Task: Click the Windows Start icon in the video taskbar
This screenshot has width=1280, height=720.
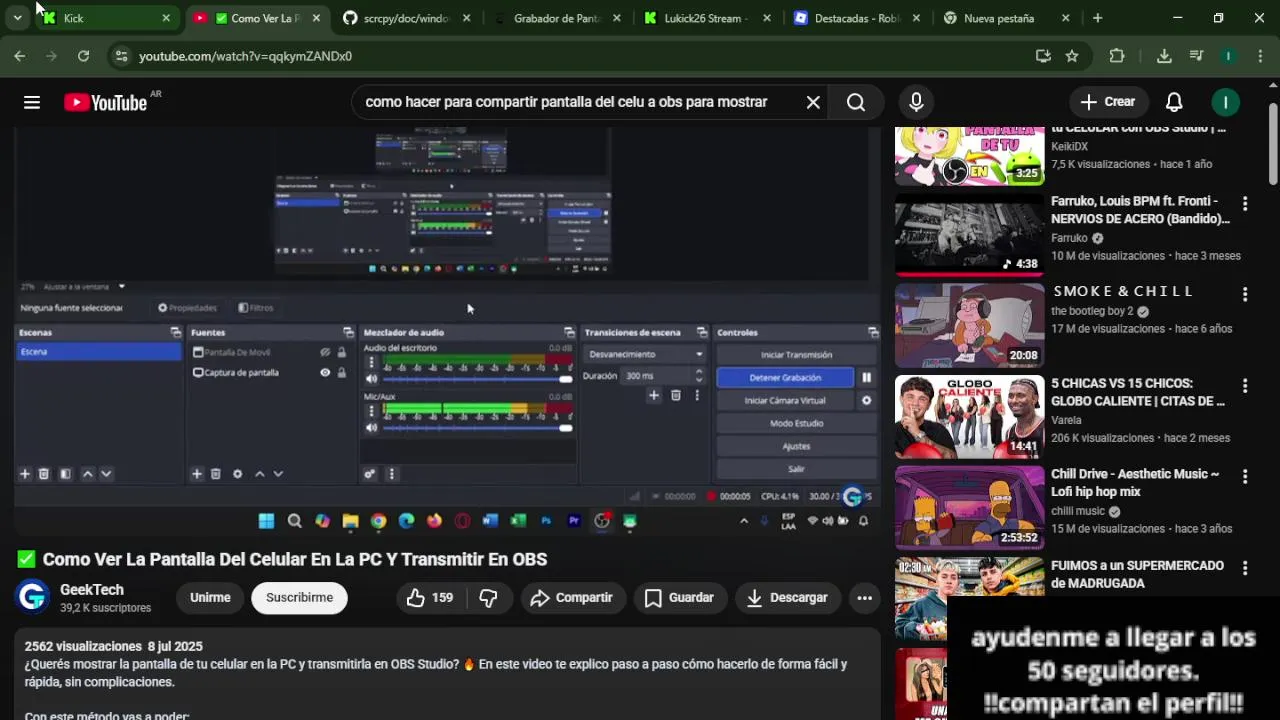Action: [266, 521]
